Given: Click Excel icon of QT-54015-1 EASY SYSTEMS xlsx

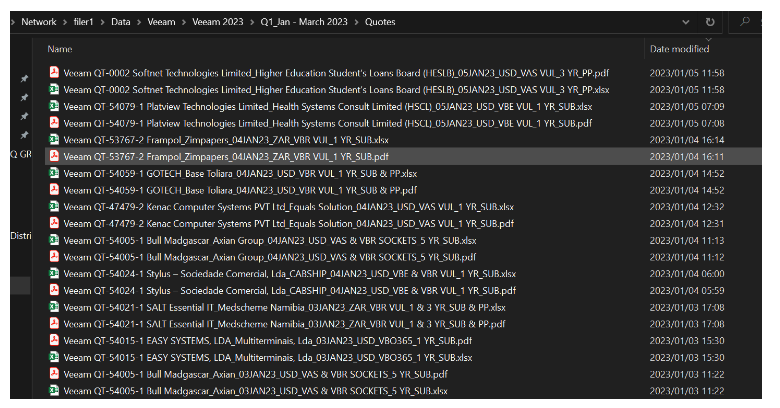Looking at the screenshot, I should tap(54, 357).
